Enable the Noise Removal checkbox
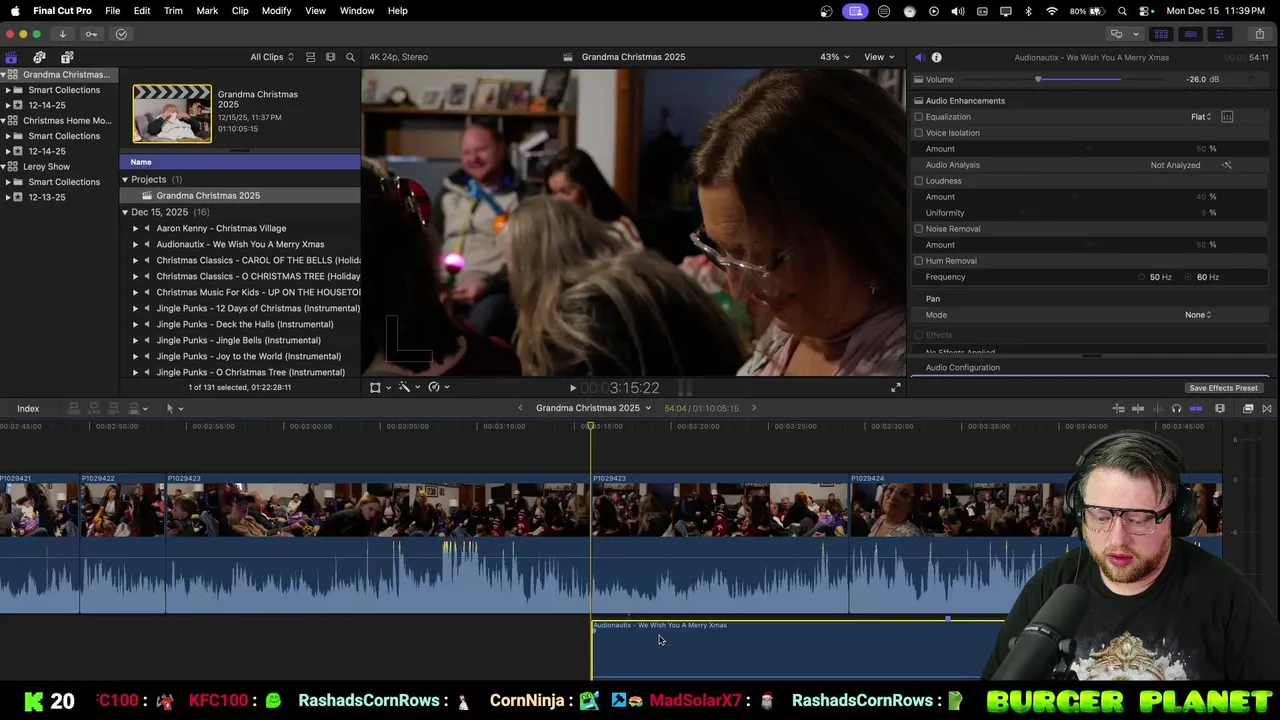This screenshot has height=720, width=1280. (x=918, y=229)
